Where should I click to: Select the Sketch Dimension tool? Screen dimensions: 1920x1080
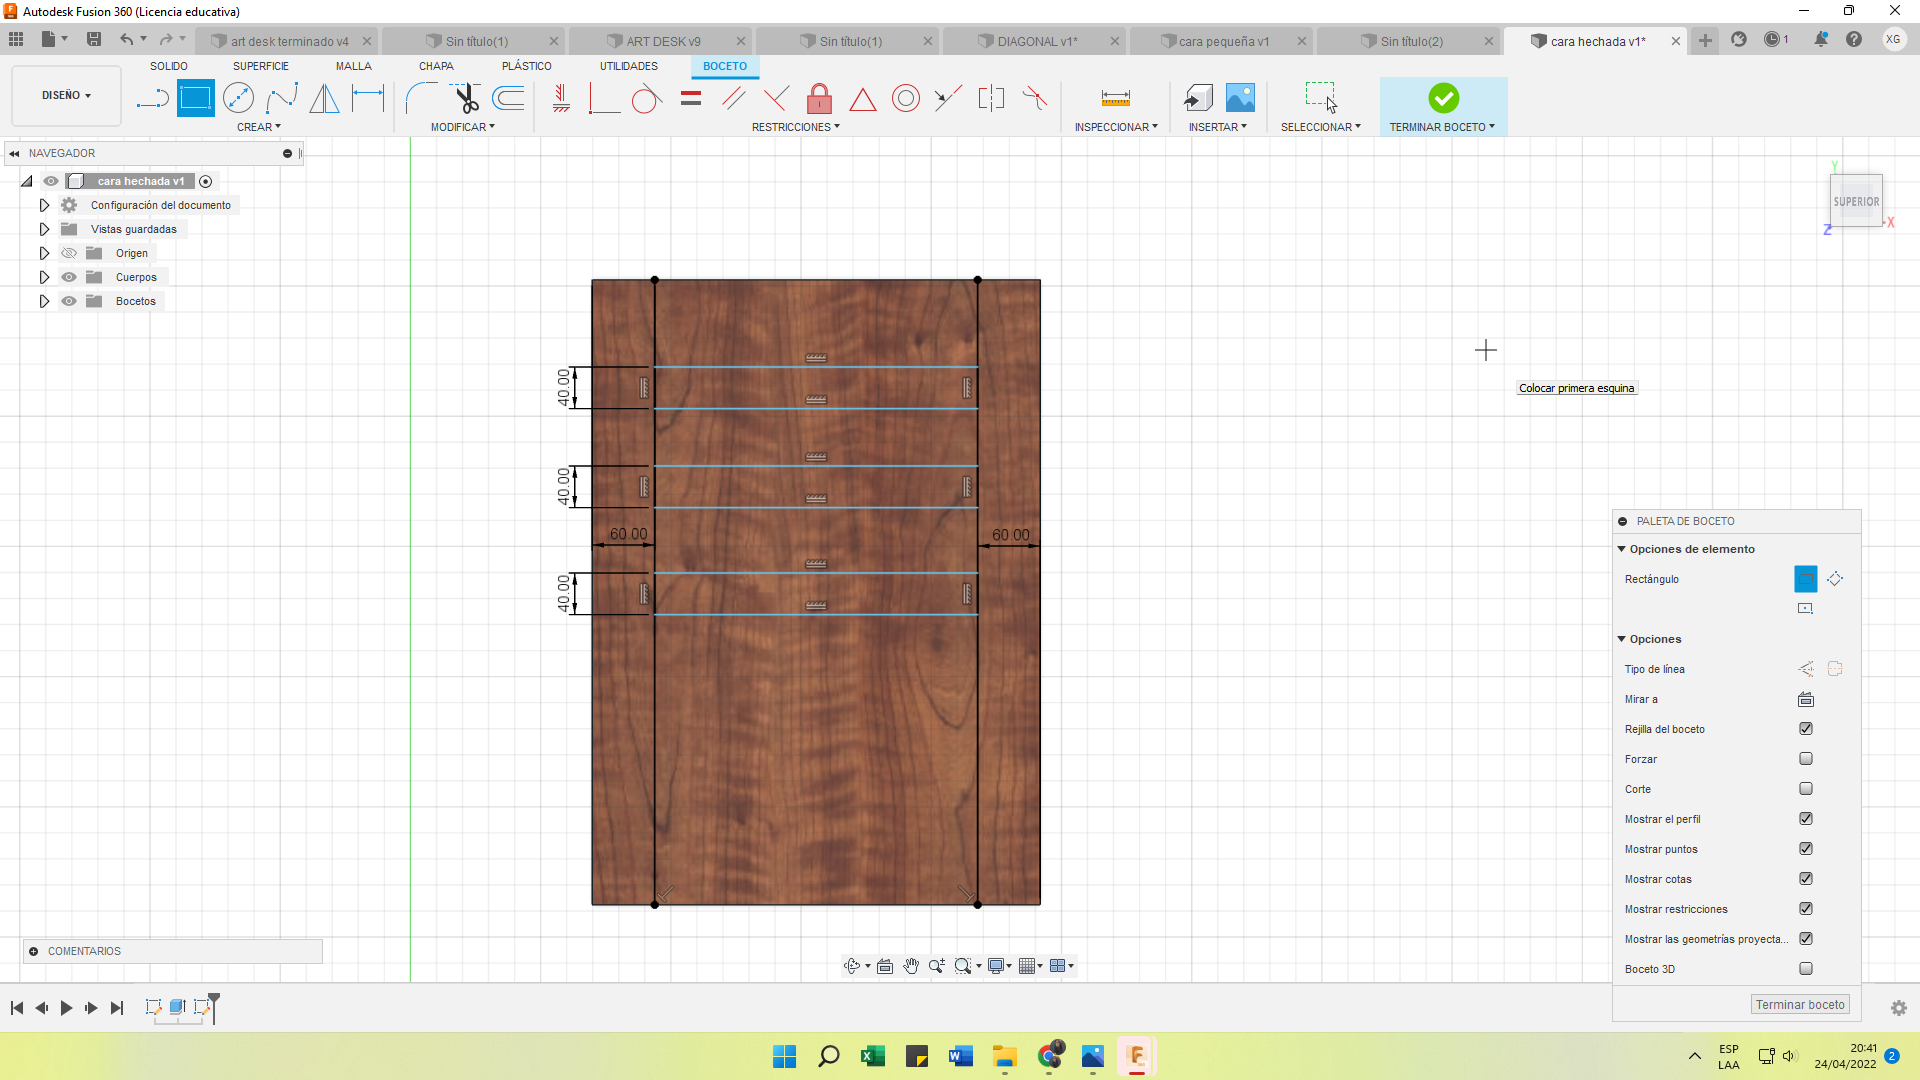367,98
